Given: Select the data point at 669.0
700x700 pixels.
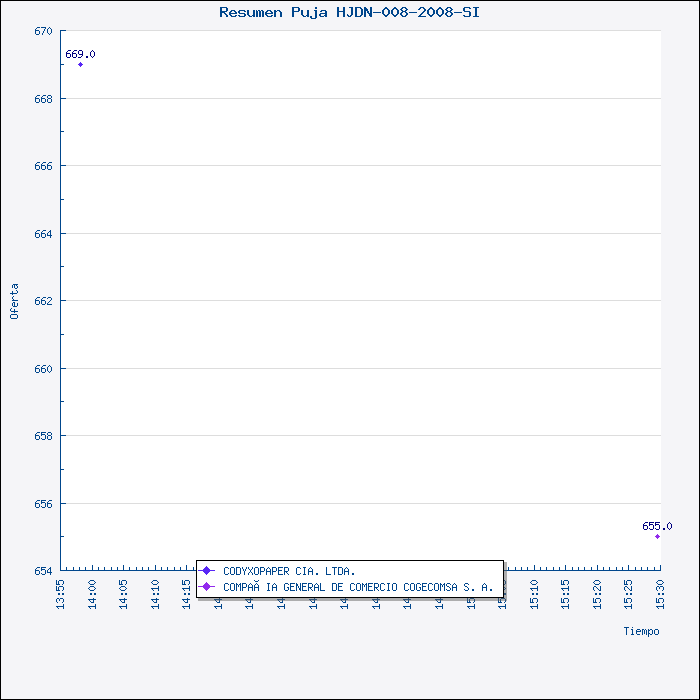Looking at the screenshot, I should click(x=81, y=65).
